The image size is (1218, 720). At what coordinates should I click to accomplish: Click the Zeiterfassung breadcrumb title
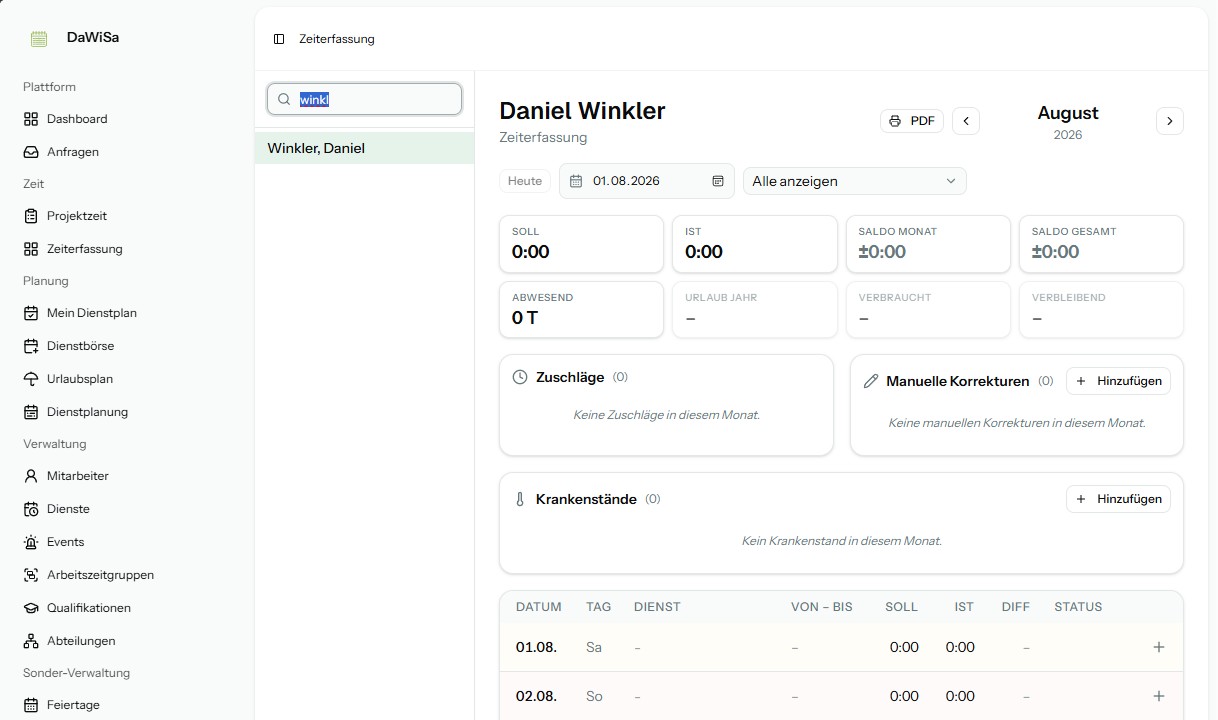point(337,39)
